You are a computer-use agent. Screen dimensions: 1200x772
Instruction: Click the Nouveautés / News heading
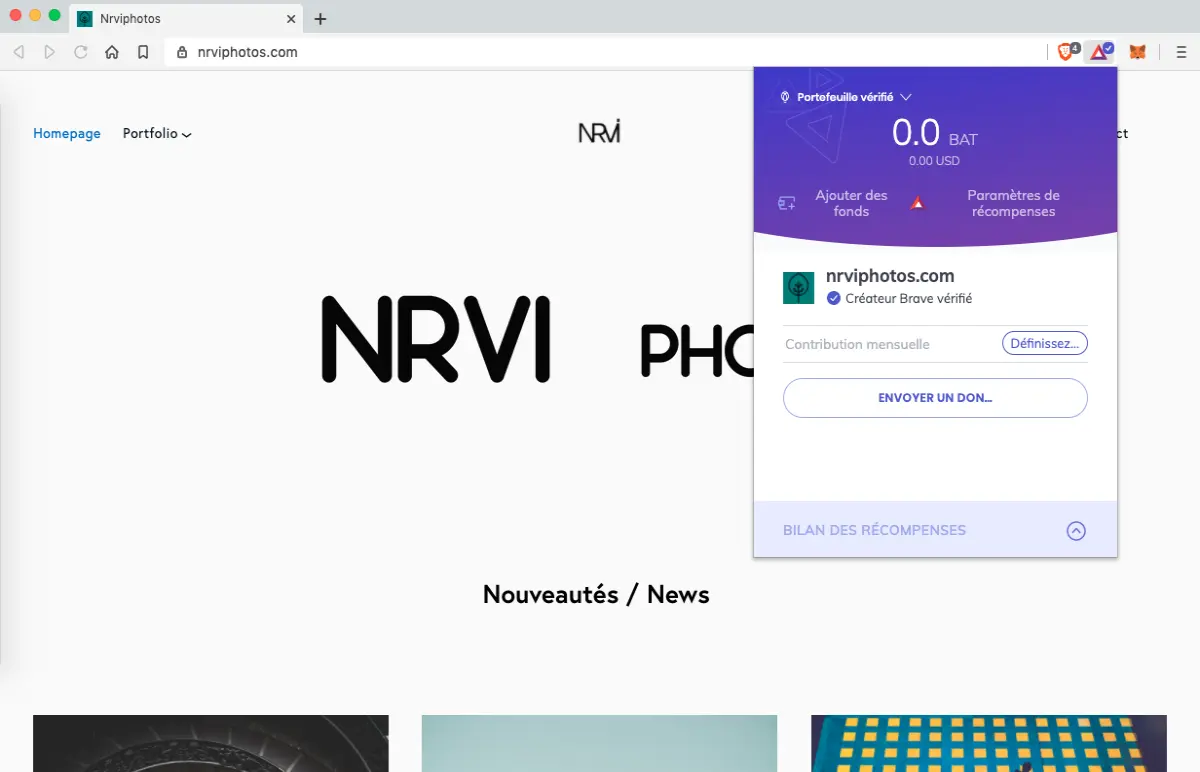pyautogui.click(x=596, y=594)
